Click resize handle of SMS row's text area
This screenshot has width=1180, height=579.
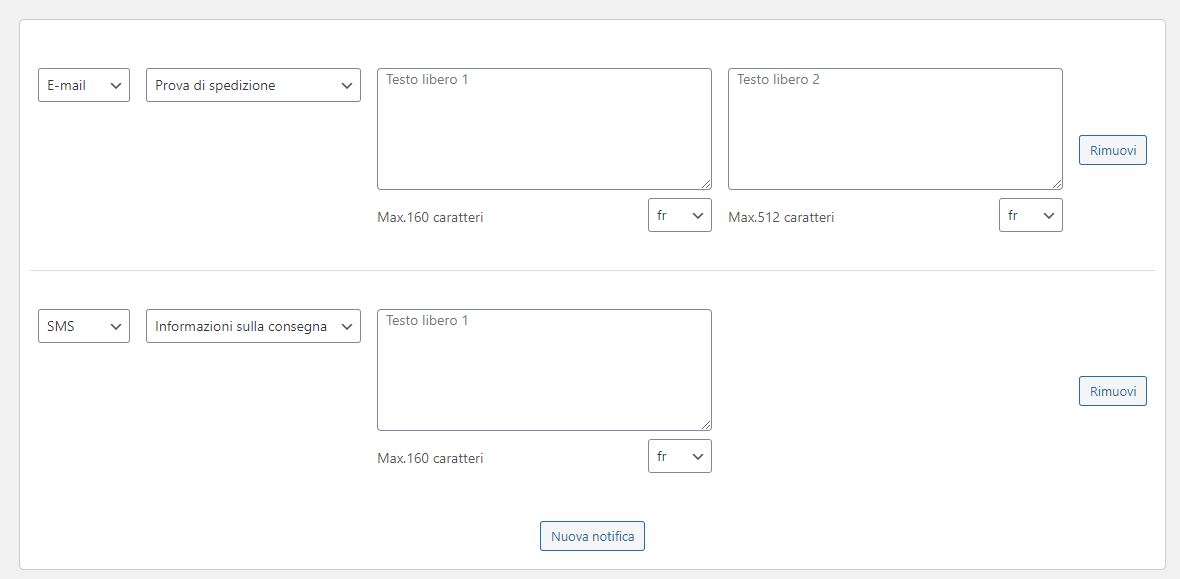706,425
